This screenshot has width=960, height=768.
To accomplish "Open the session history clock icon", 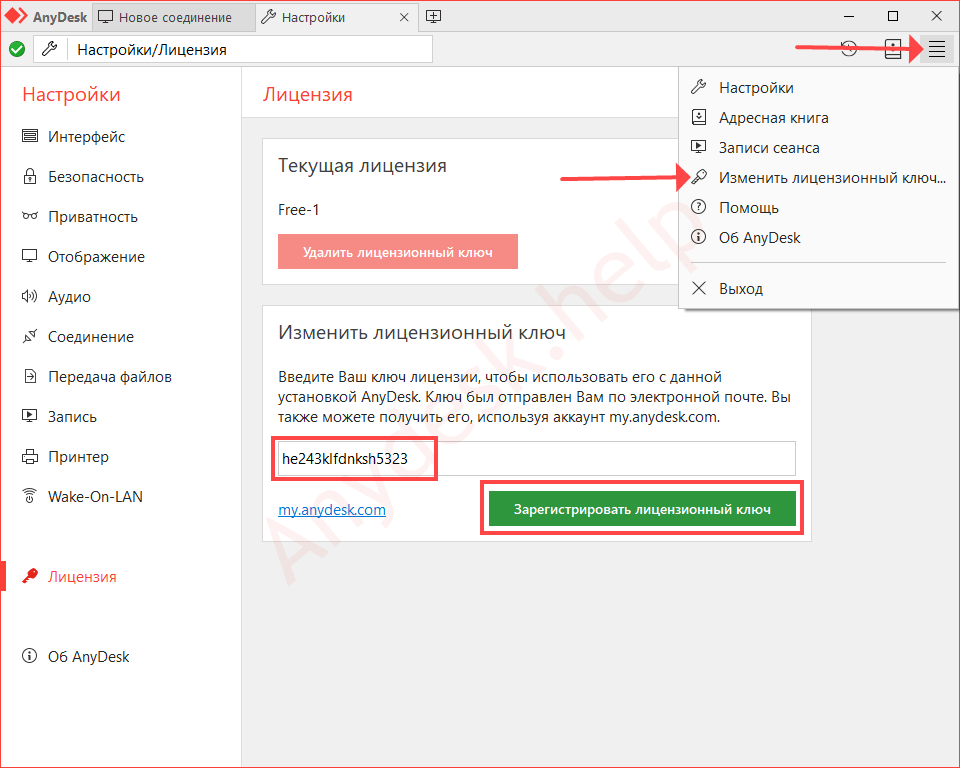I will 849,49.
